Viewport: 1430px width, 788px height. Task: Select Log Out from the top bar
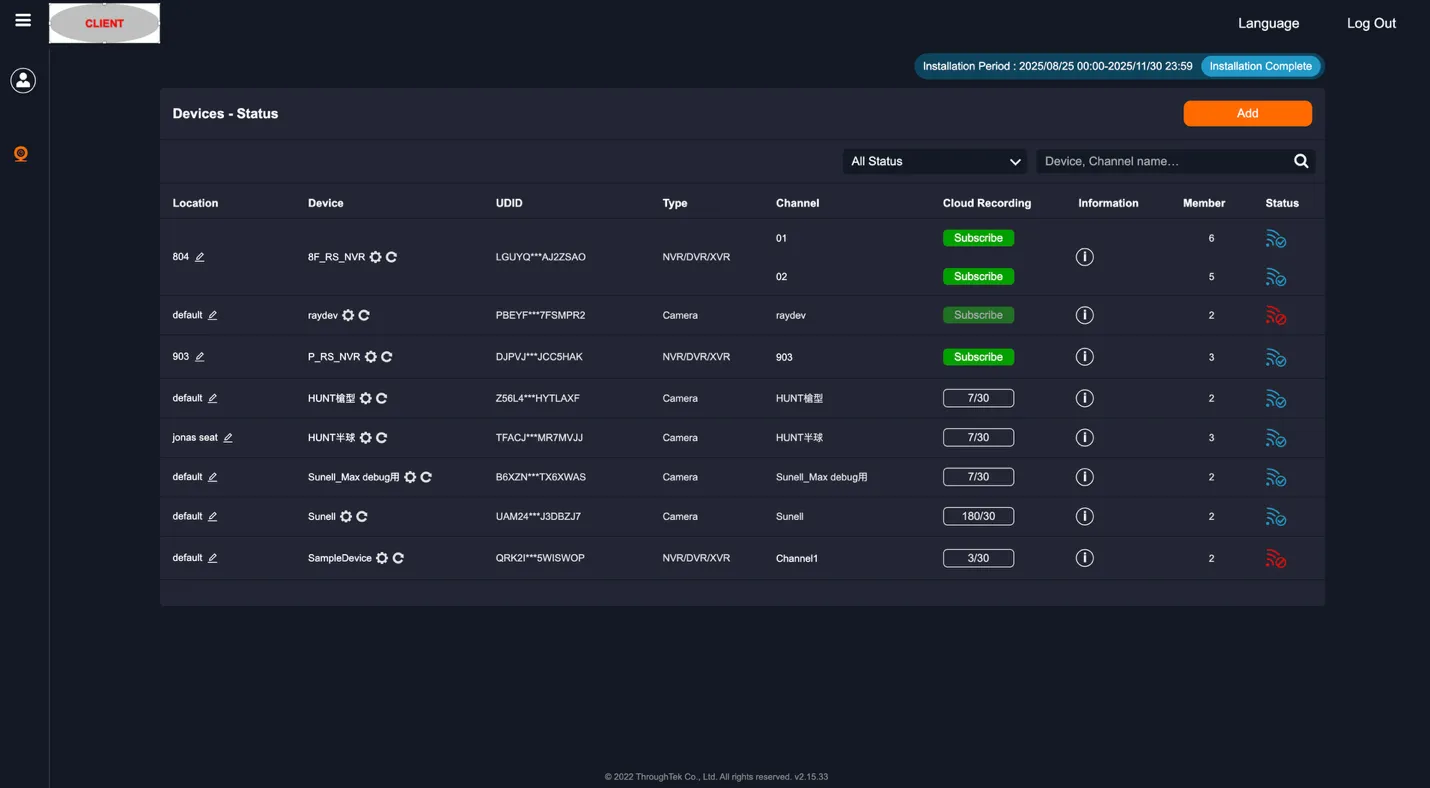pyautogui.click(x=1371, y=22)
